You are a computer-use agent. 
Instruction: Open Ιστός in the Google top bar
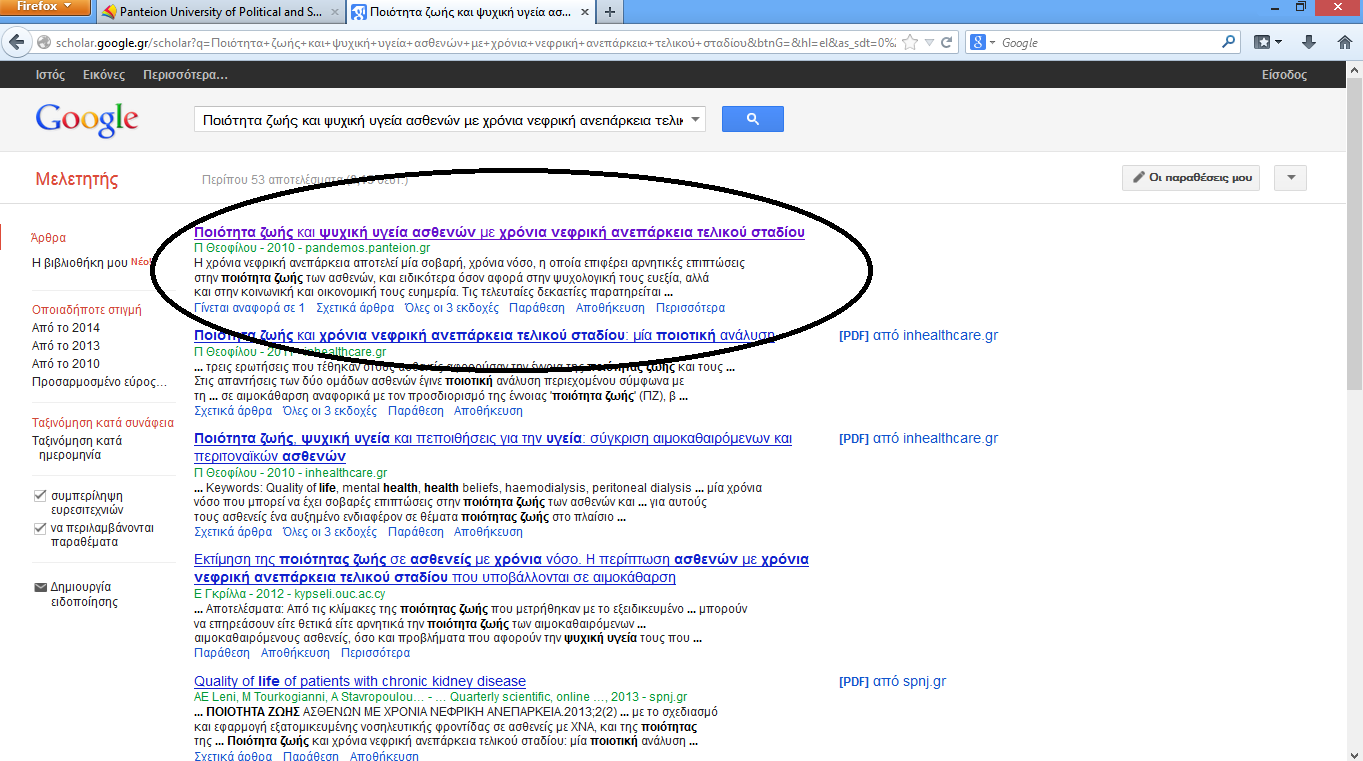(x=50, y=75)
